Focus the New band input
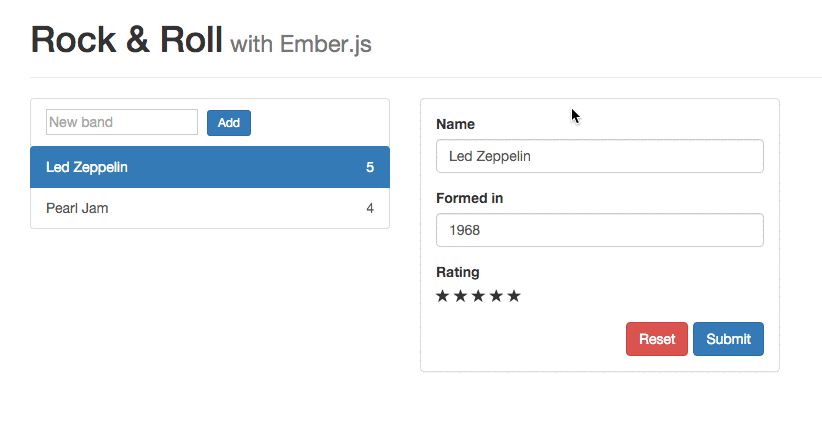Viewport: 822px width, 448px height. (x=122, y=122)
